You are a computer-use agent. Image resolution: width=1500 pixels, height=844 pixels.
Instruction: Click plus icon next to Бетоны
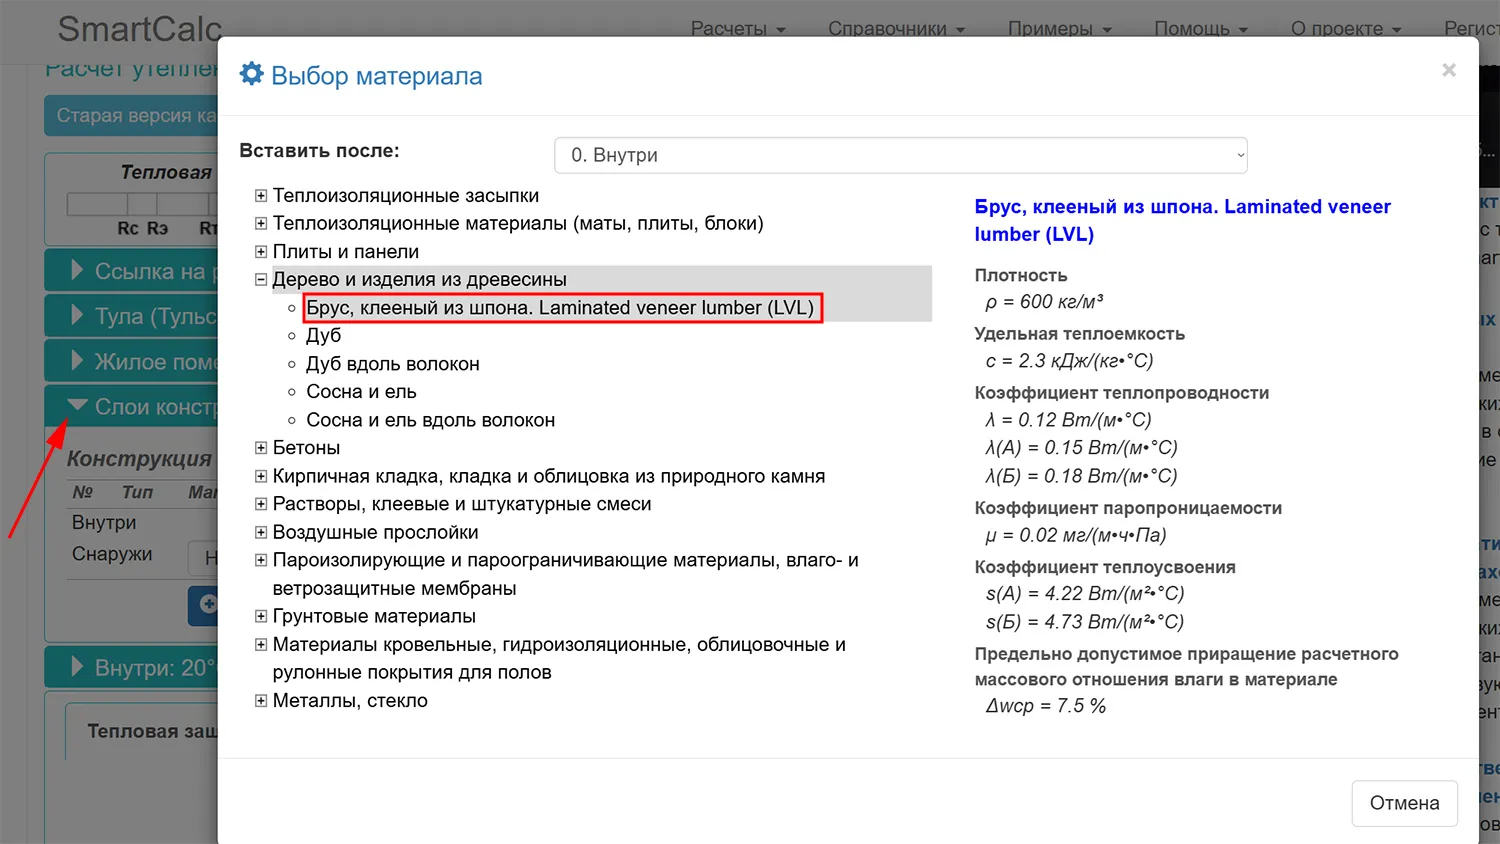pyautogui.click(x=261, y=448)
